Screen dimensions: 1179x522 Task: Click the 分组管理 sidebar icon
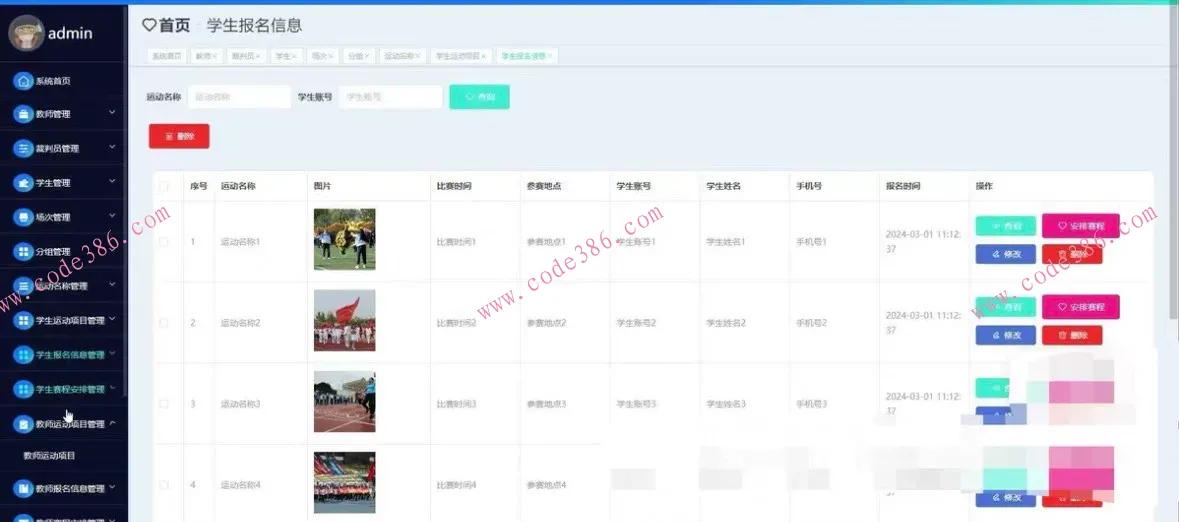pos(24,252)
